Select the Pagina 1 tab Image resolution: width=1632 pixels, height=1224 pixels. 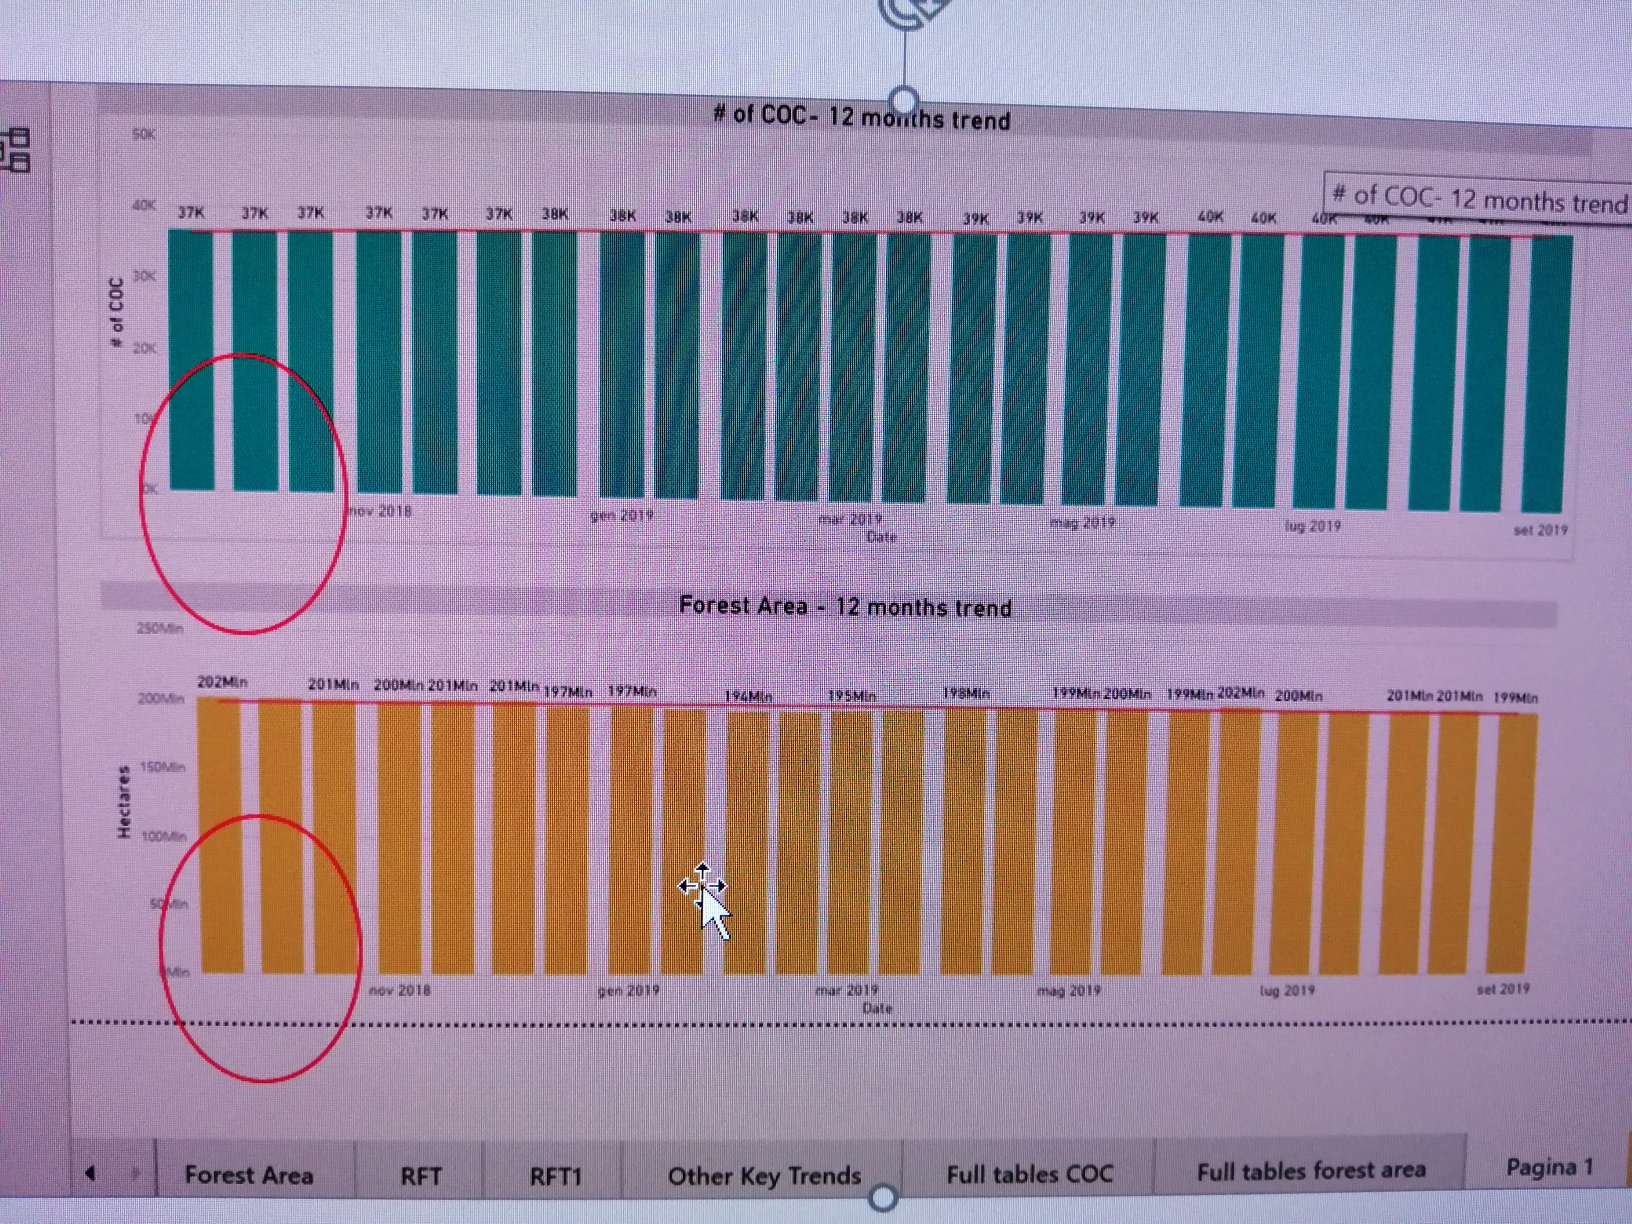[1549, 1166]
